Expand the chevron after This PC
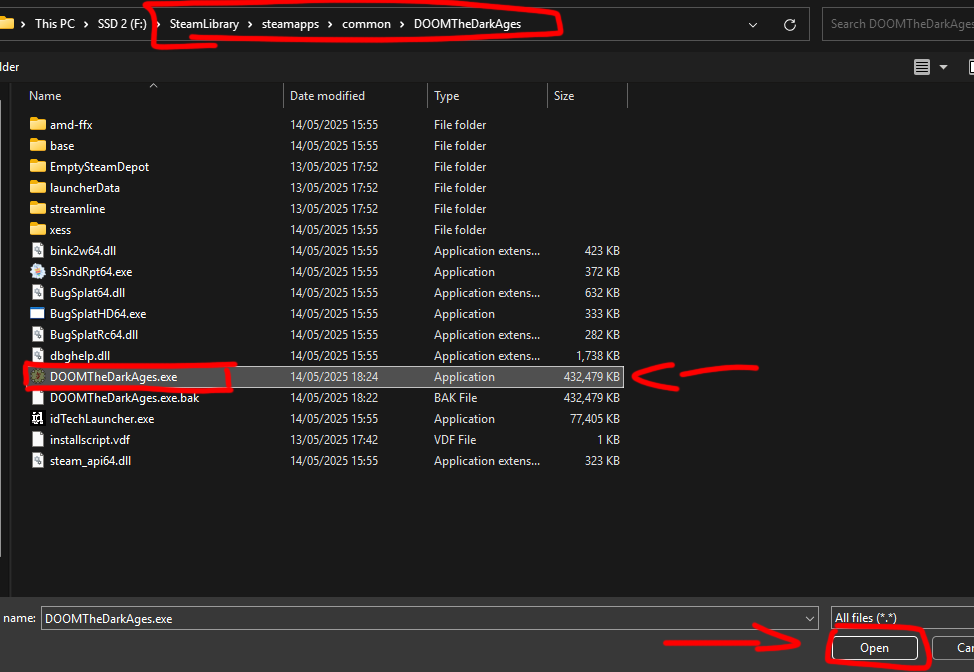Screen dimensions: 974x672 click(x=86, y=24)
